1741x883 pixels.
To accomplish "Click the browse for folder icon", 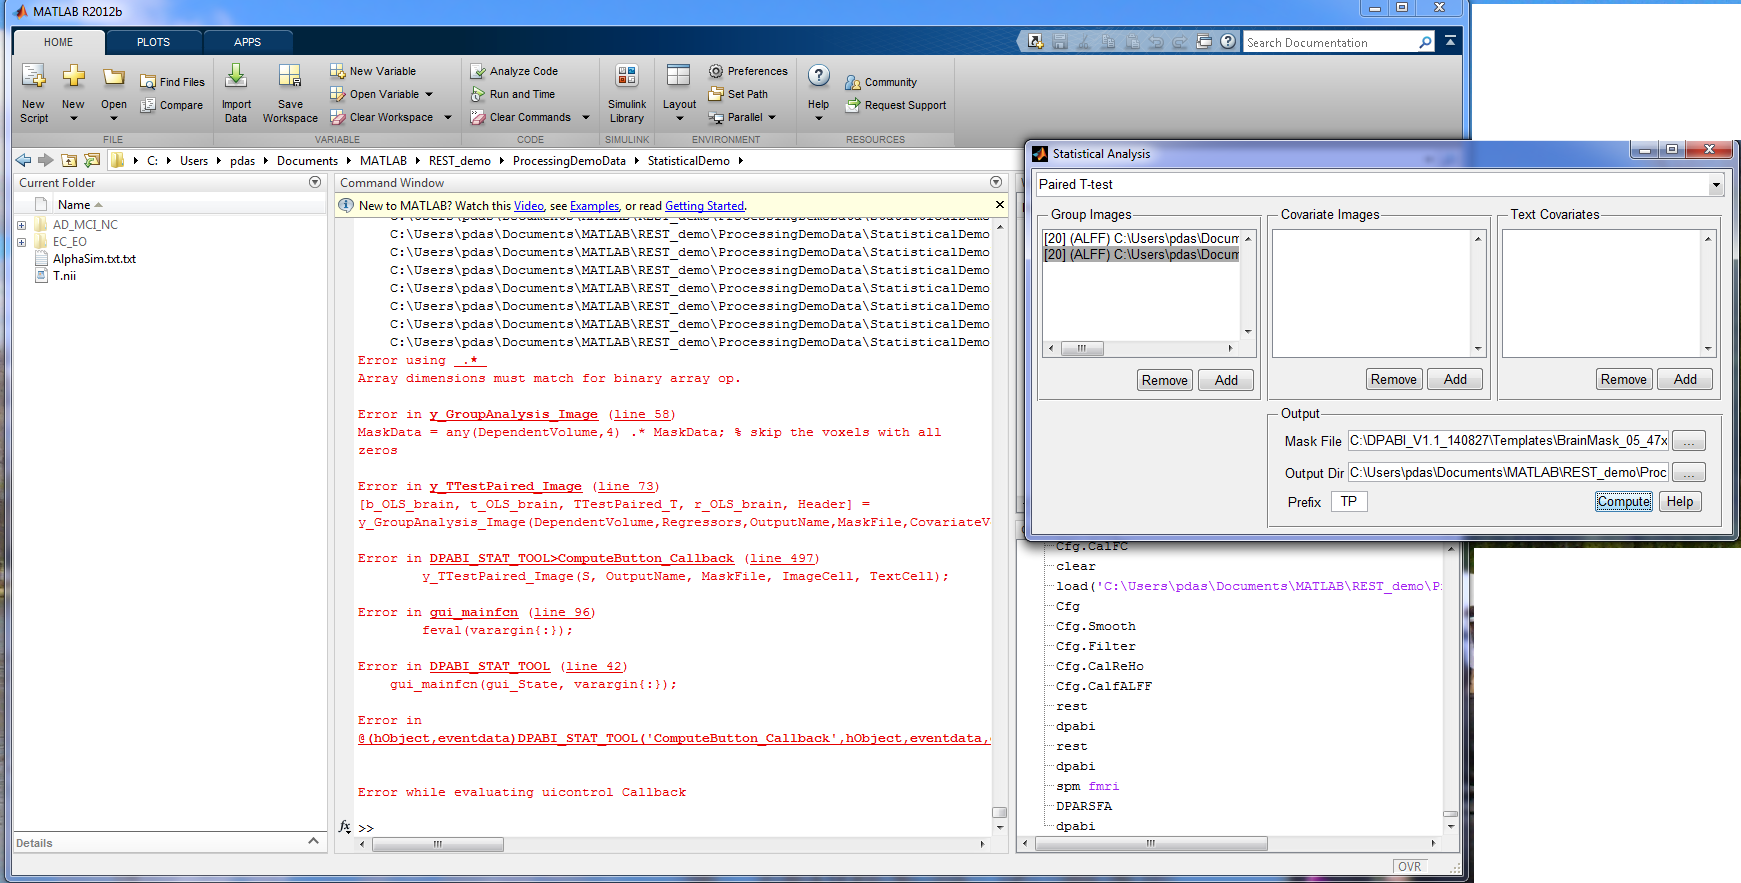I will pos(92,160).
